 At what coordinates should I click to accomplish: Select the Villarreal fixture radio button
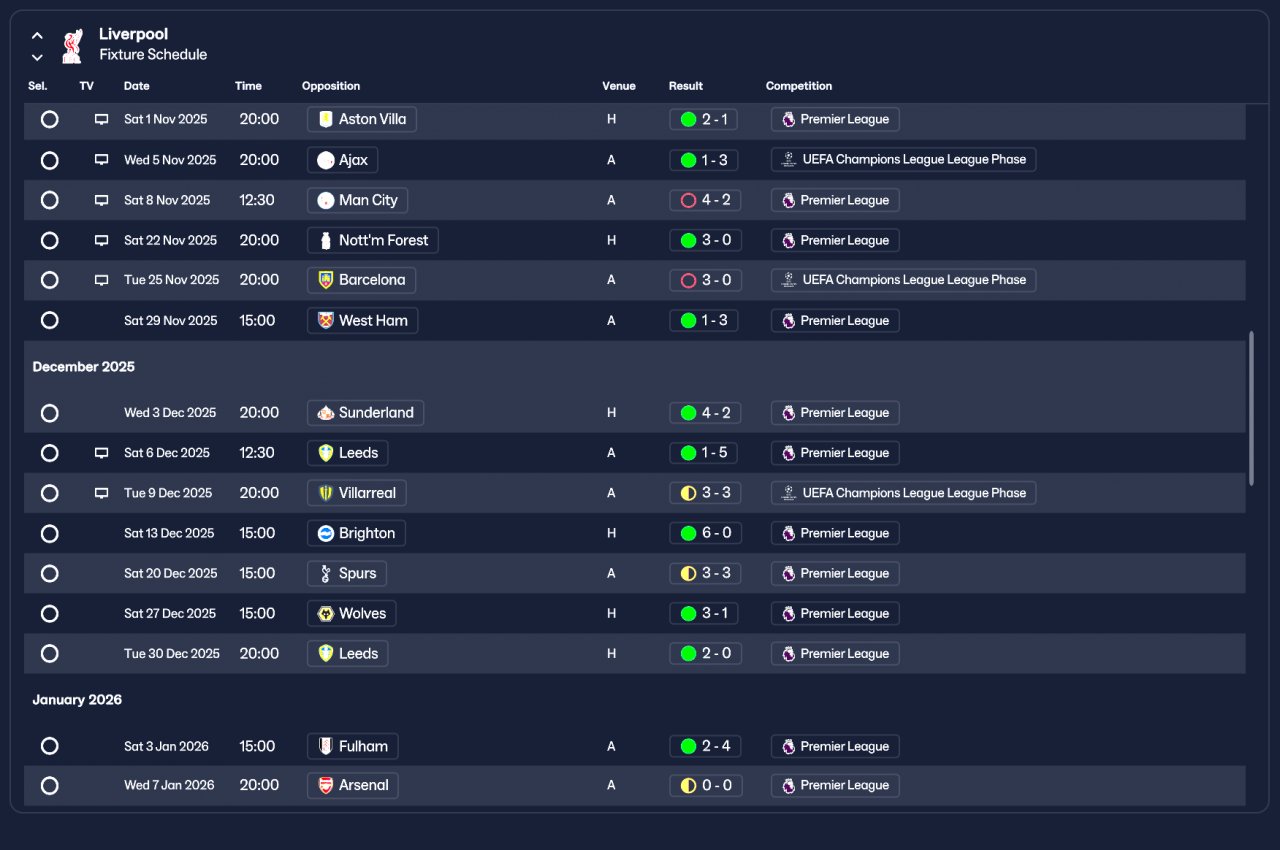pyautogui.click(x=49, y=493)
